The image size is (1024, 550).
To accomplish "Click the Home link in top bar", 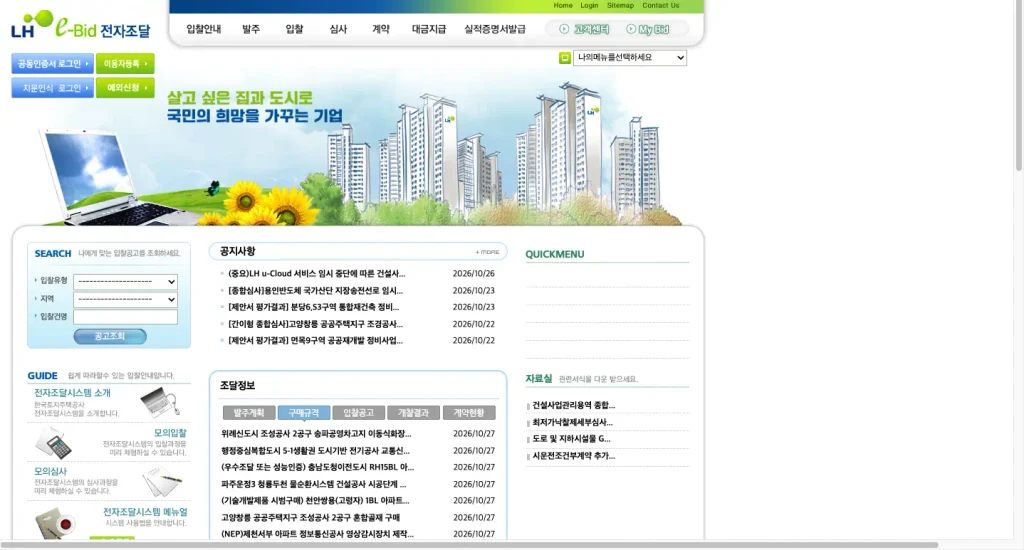I will (x=563, y=5).
